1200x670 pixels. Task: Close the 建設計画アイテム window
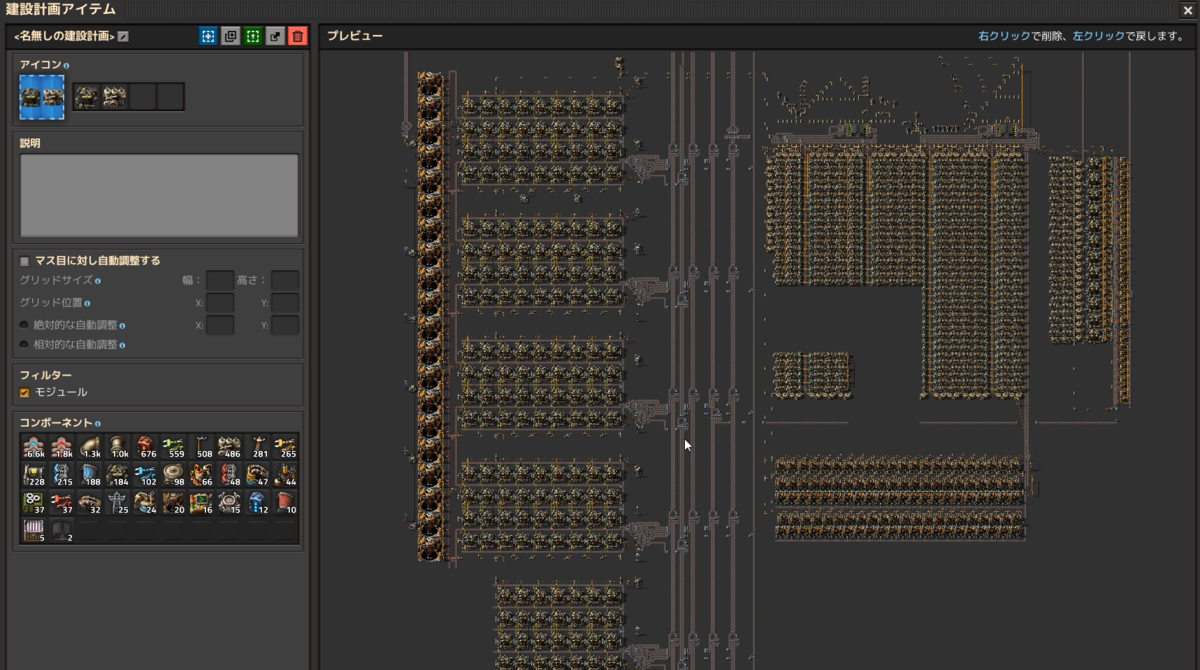click(1187, 9)
